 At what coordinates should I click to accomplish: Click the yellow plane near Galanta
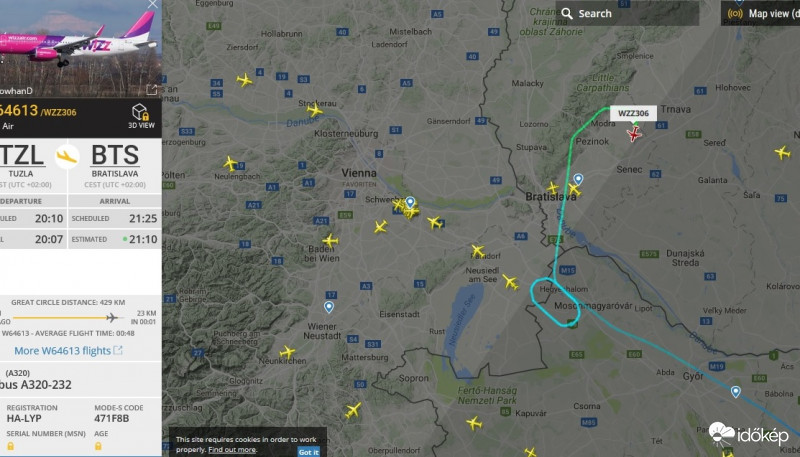pyautogui.click(x=782, y=152)
